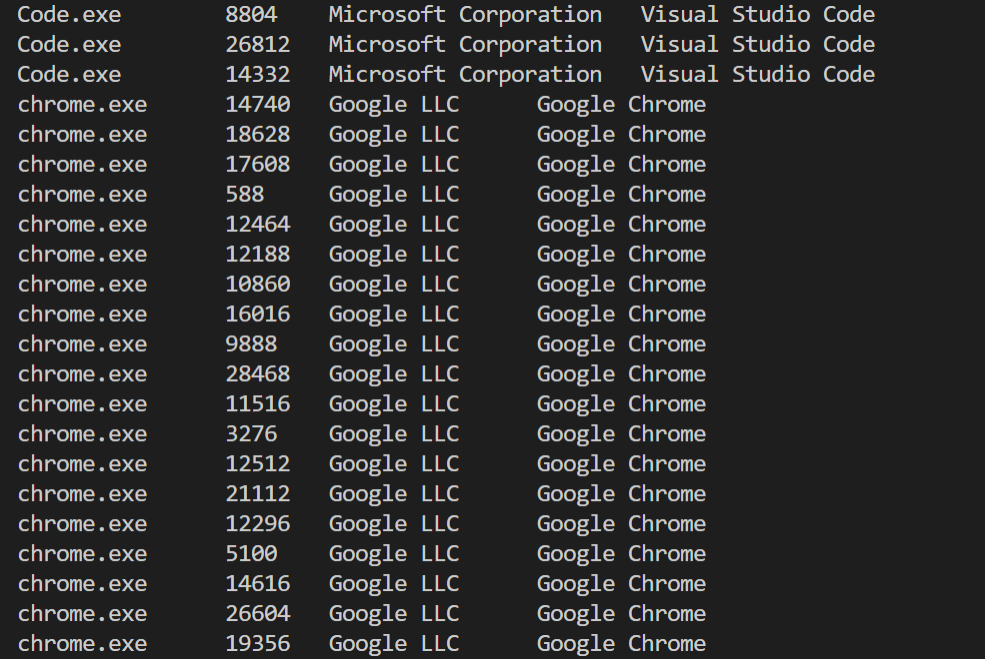Click the process ID 19356

pyautogui.click(x=257, y=644)
